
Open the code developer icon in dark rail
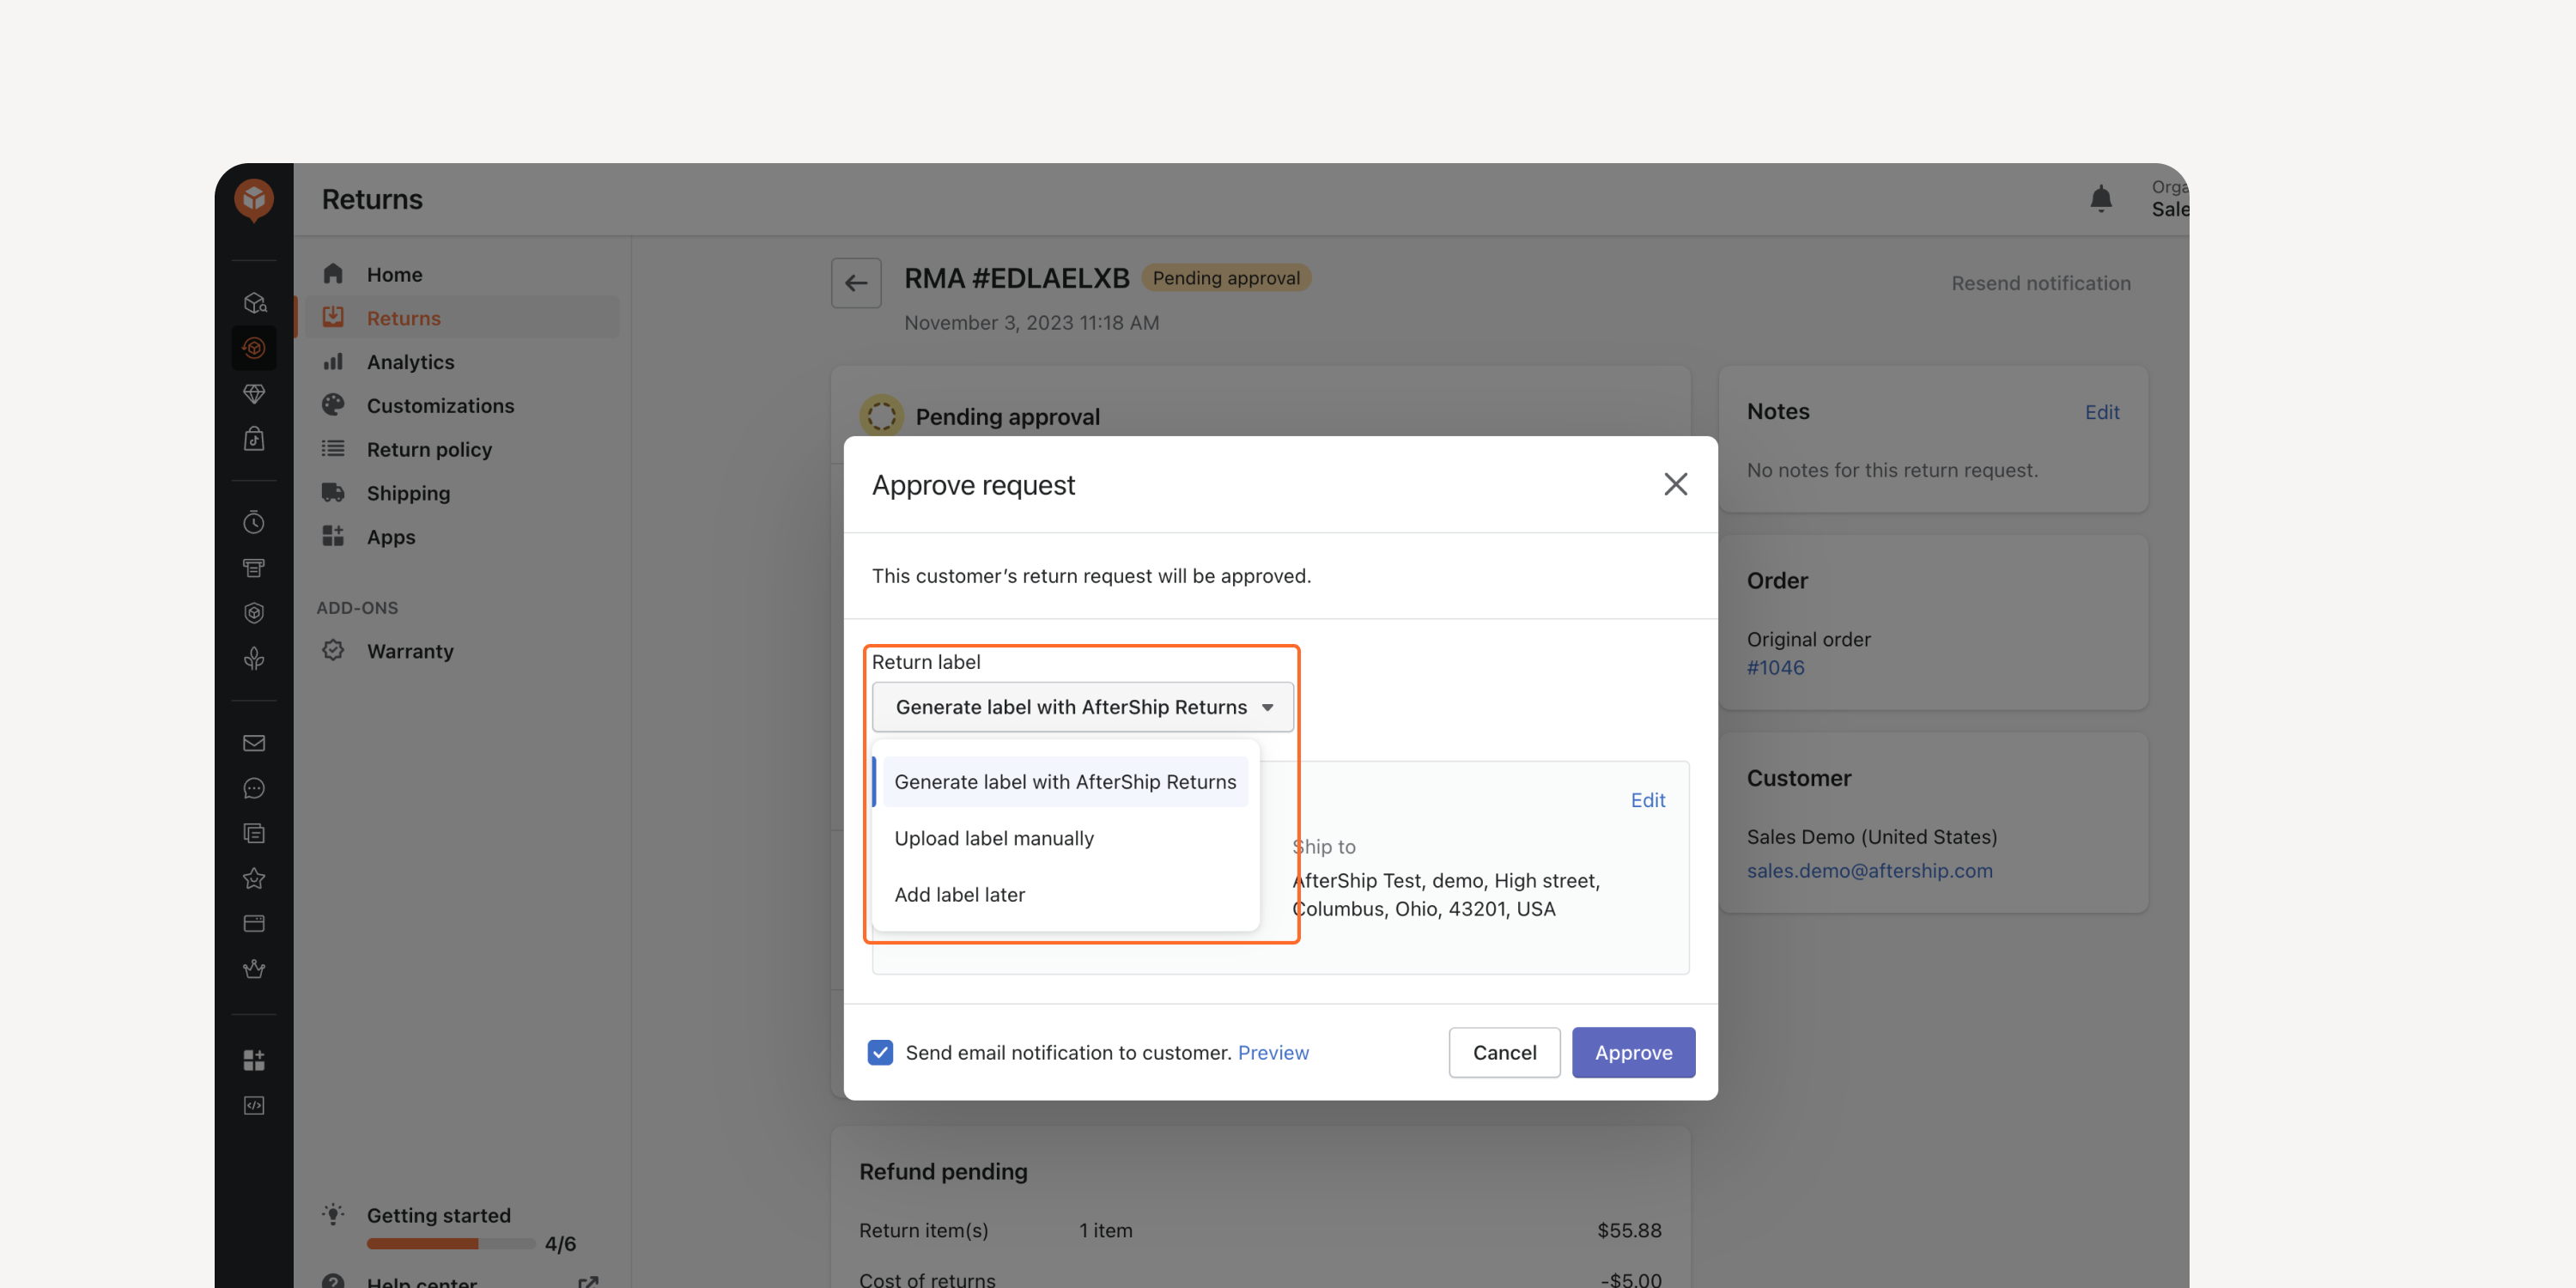click(254, 1105)
